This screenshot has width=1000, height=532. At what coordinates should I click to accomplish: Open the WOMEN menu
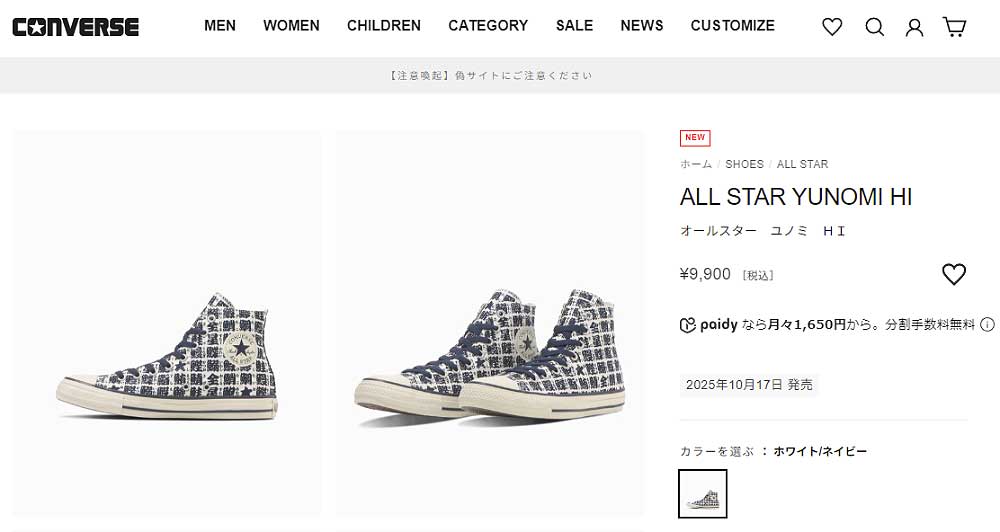(291, 26)
